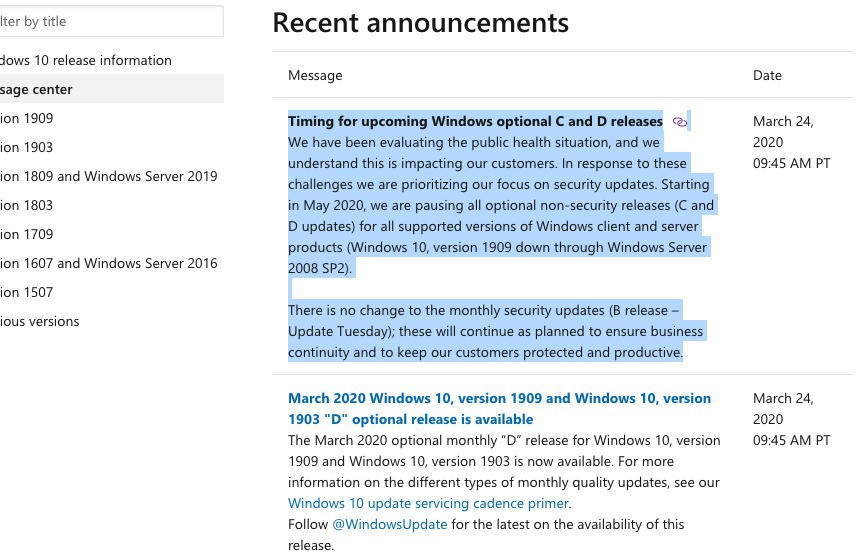Click the Filter by title input field
The width and height of the screenshot is (860, 560).
pyautogui.click(x=110, y=21)
